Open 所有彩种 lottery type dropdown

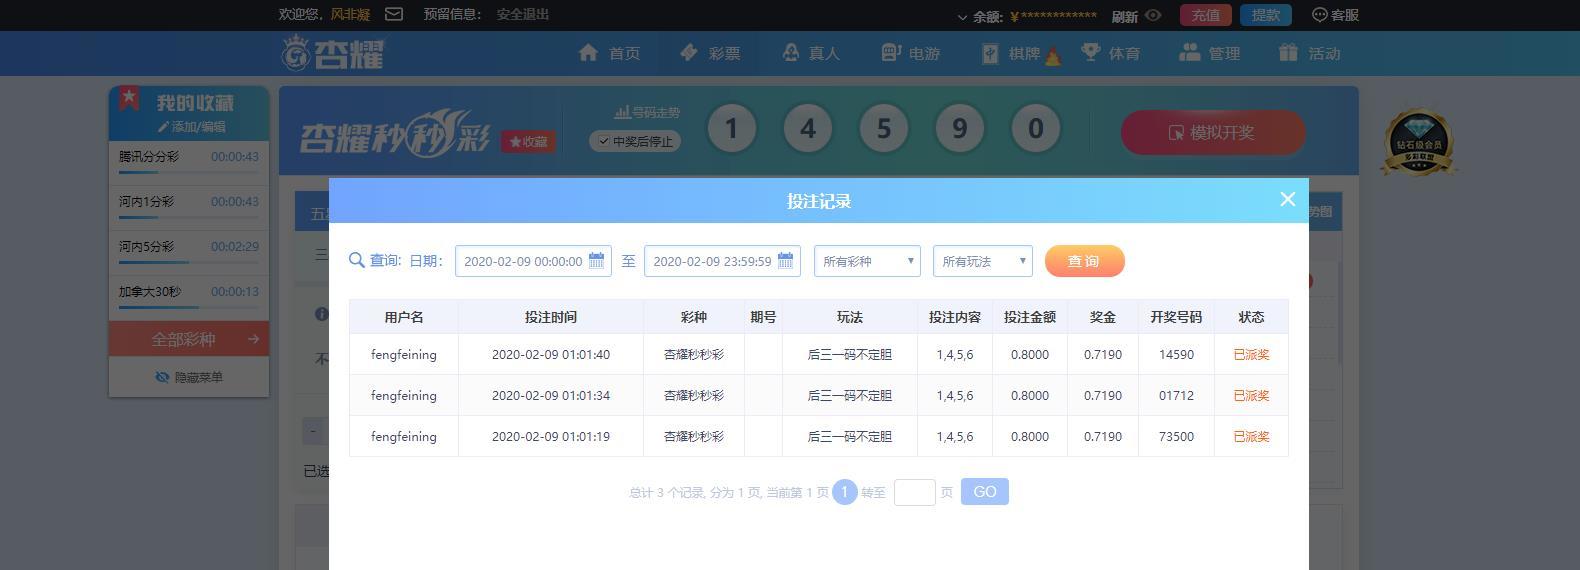(867, 261)
